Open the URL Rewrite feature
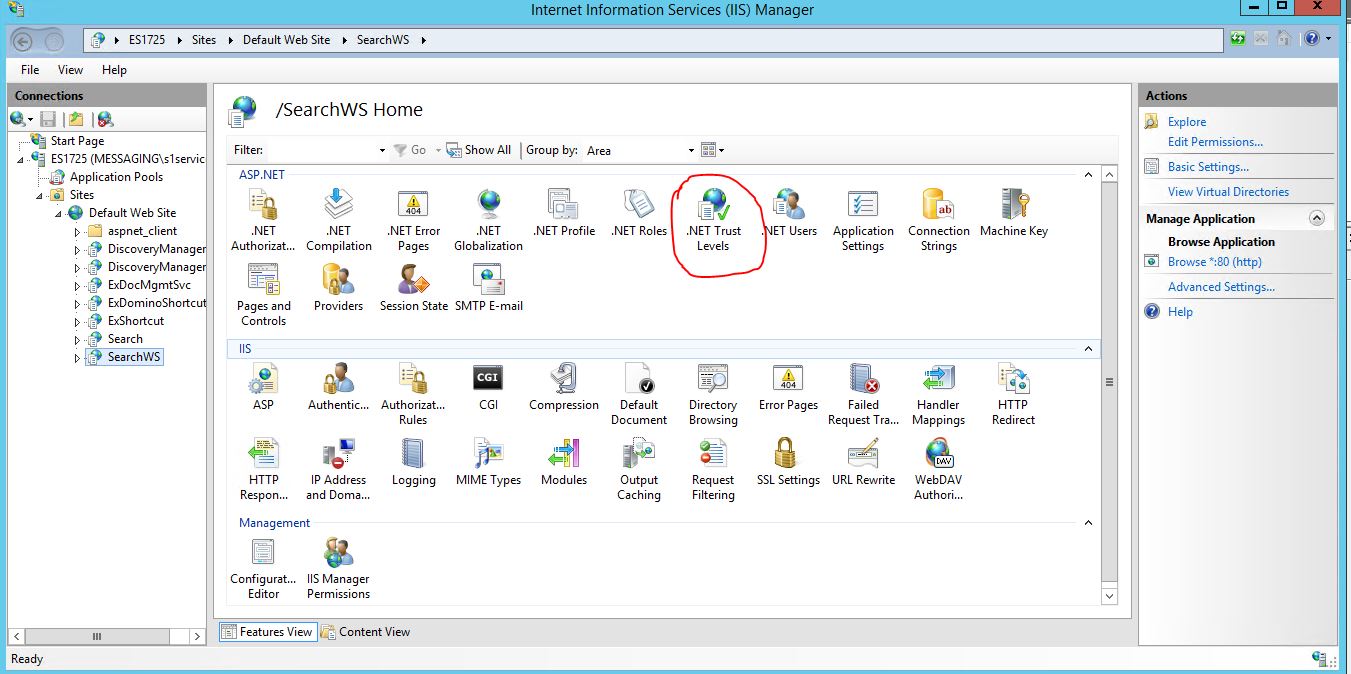This screenshot has width=1351, height=674. 862,462
